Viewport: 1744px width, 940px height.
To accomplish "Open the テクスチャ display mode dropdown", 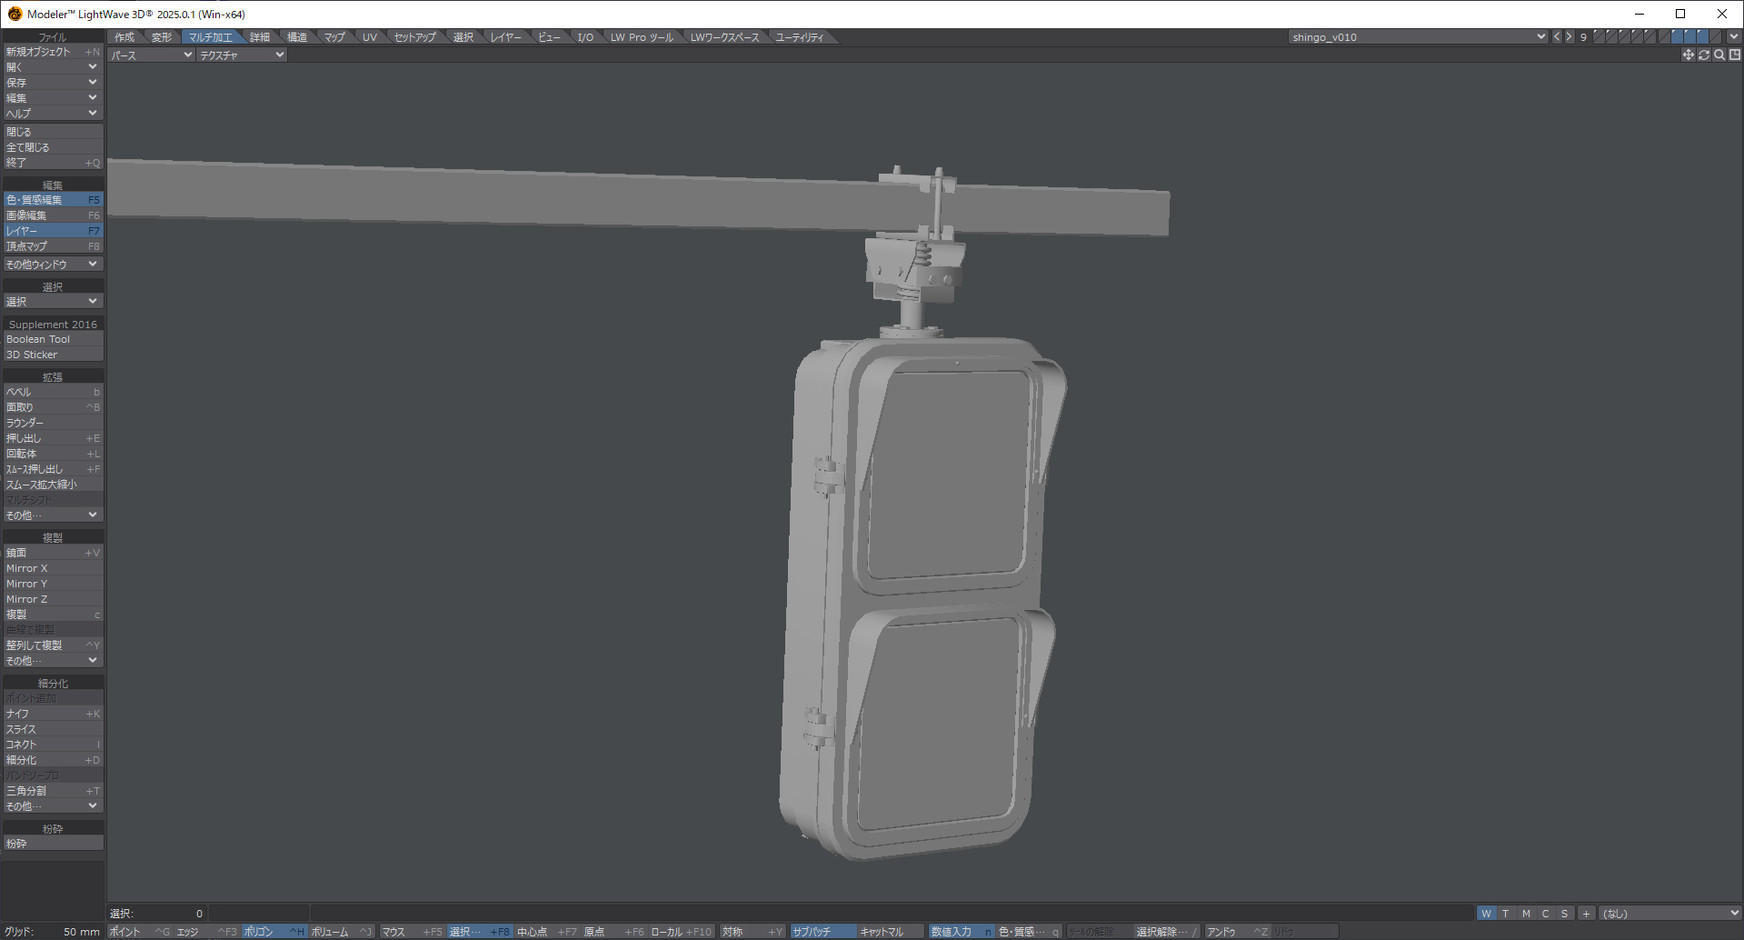I will pos(241,55).
